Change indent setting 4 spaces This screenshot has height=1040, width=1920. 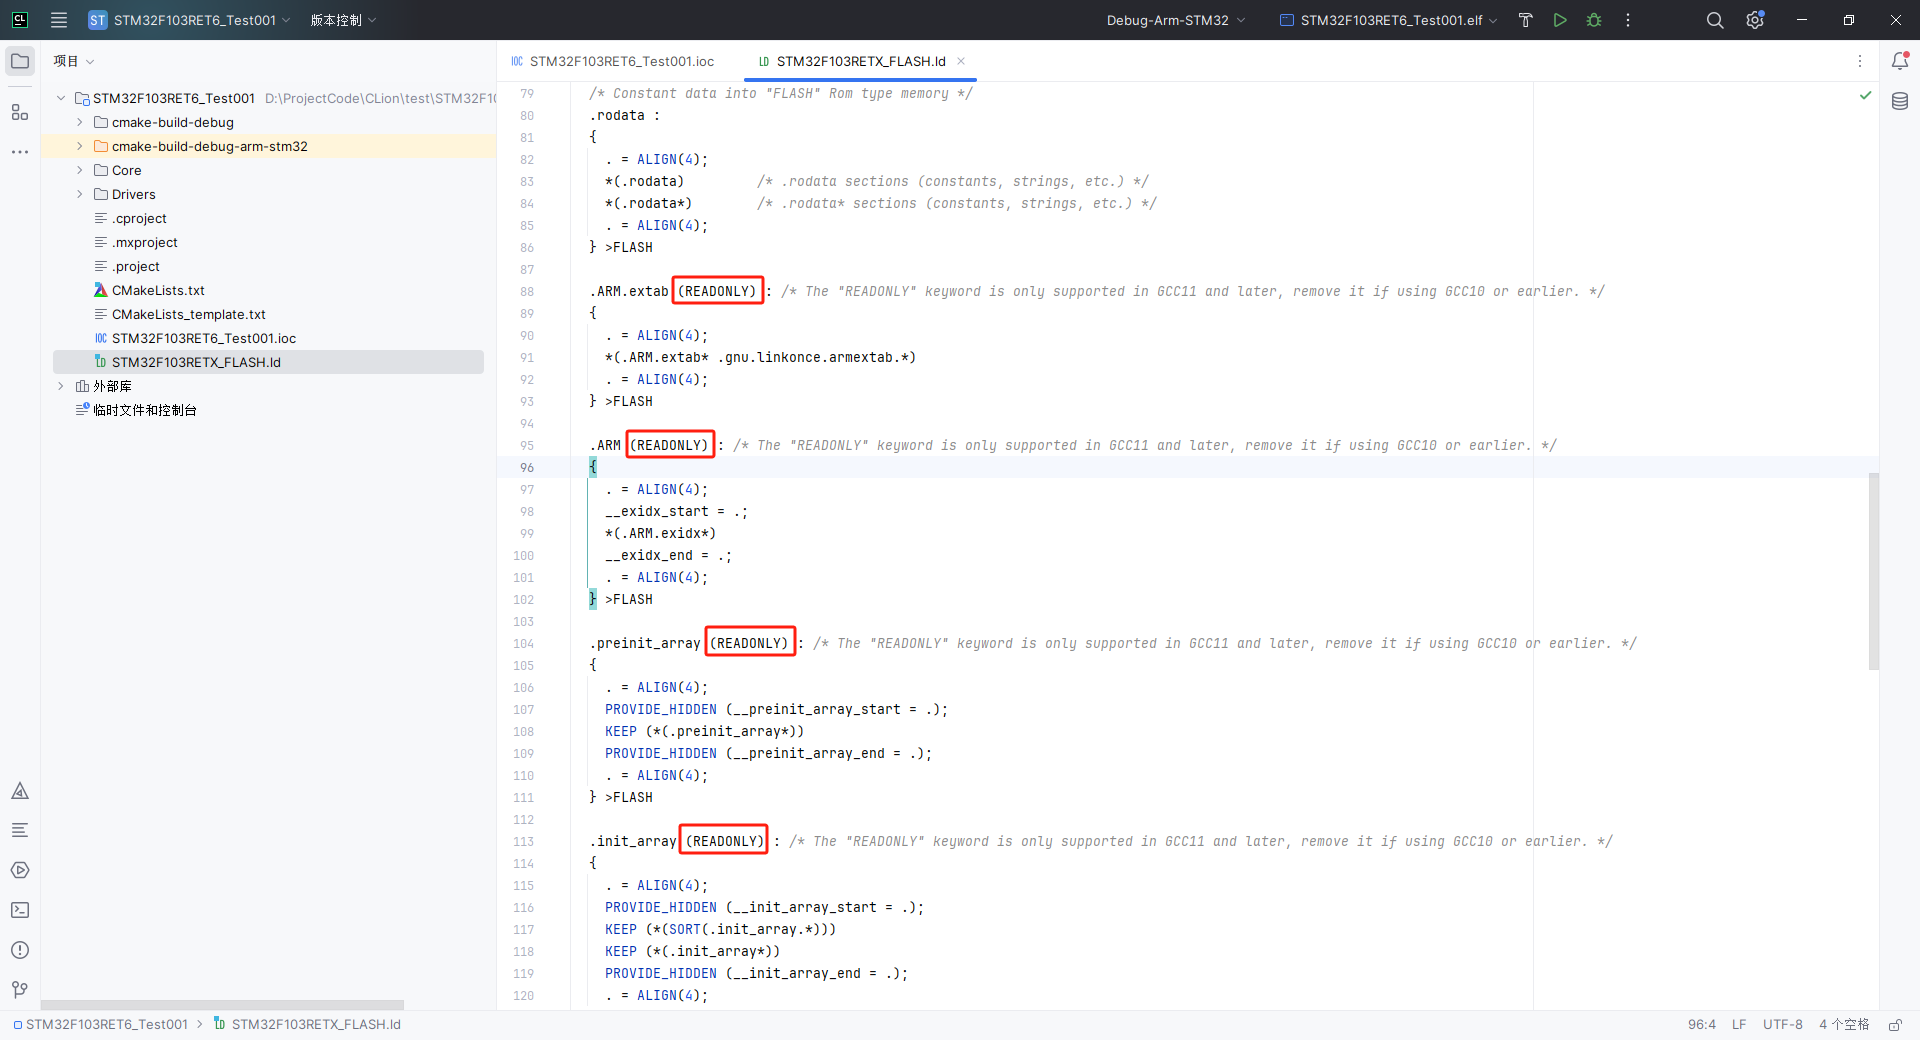click(1844, 1024)
